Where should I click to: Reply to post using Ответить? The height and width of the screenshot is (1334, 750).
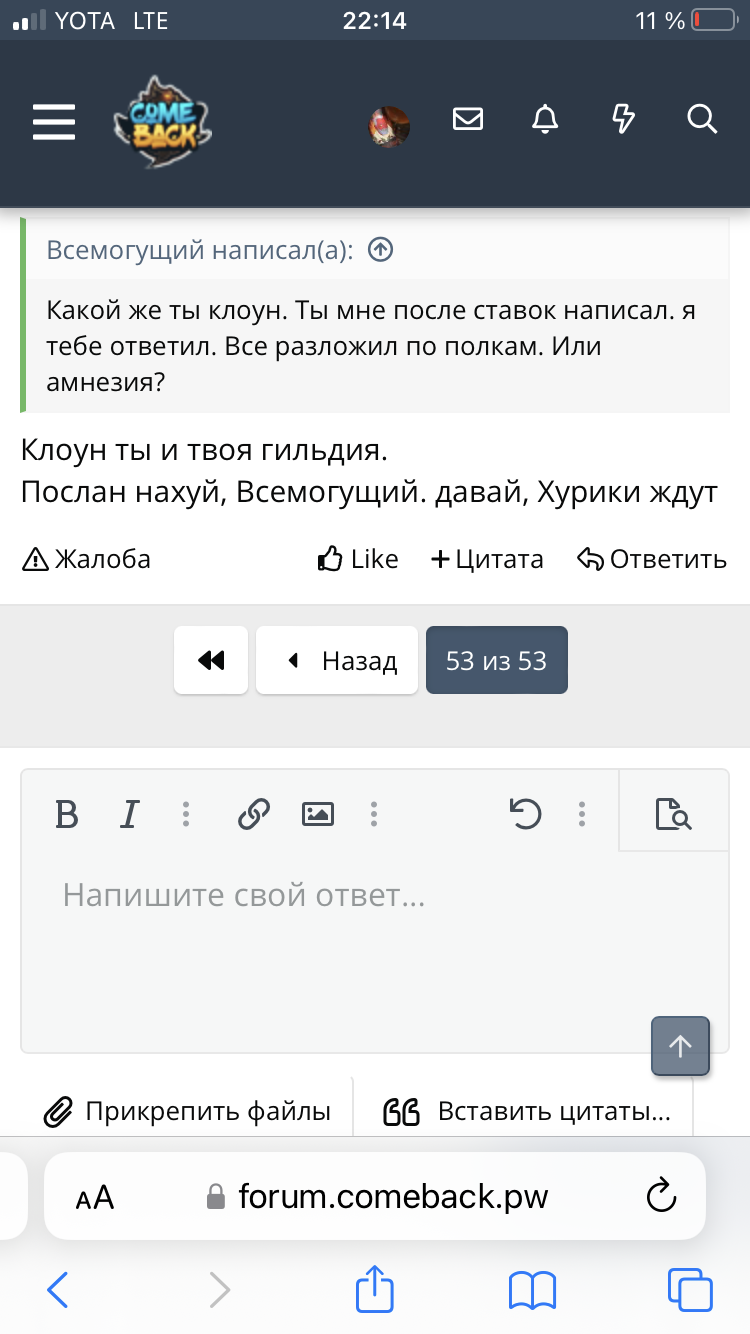[x=652, y=559]
